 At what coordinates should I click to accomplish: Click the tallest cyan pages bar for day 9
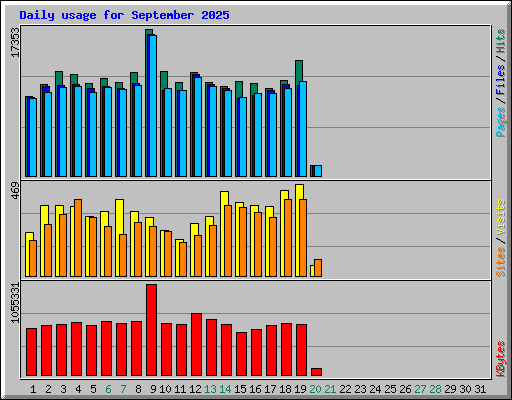(x=153, y=106)
